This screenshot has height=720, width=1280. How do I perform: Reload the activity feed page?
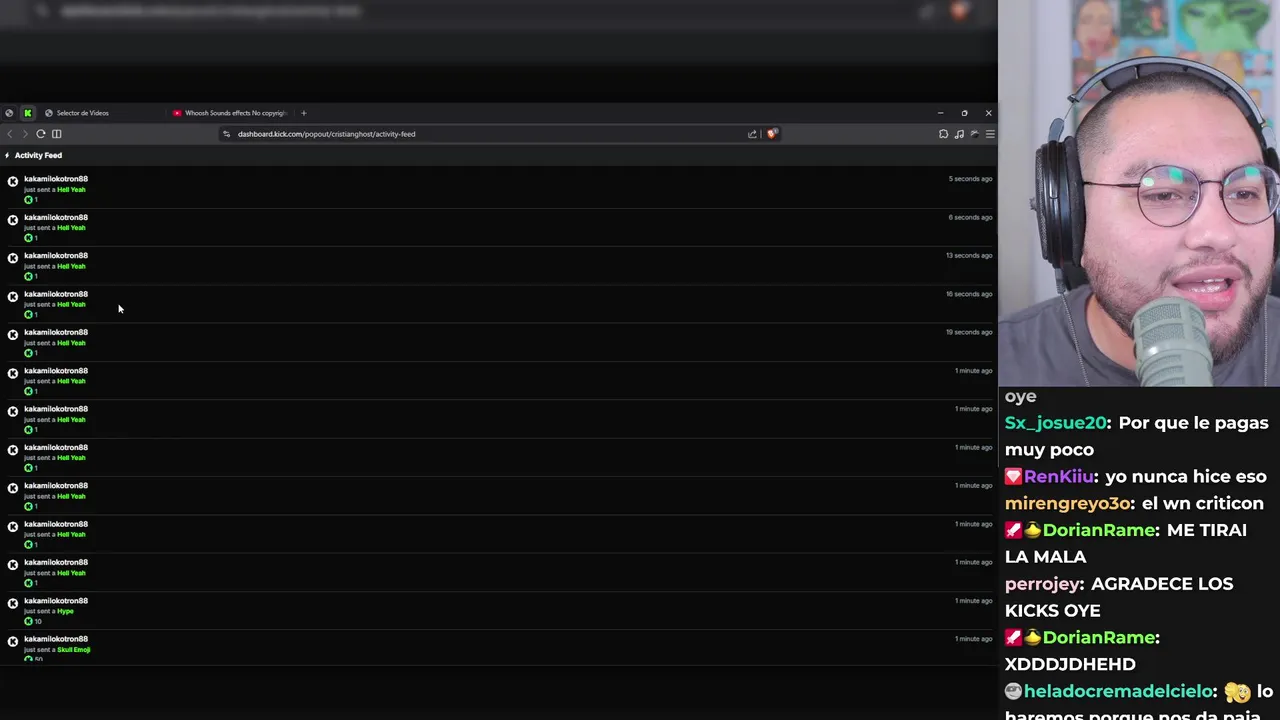(41, 134)
